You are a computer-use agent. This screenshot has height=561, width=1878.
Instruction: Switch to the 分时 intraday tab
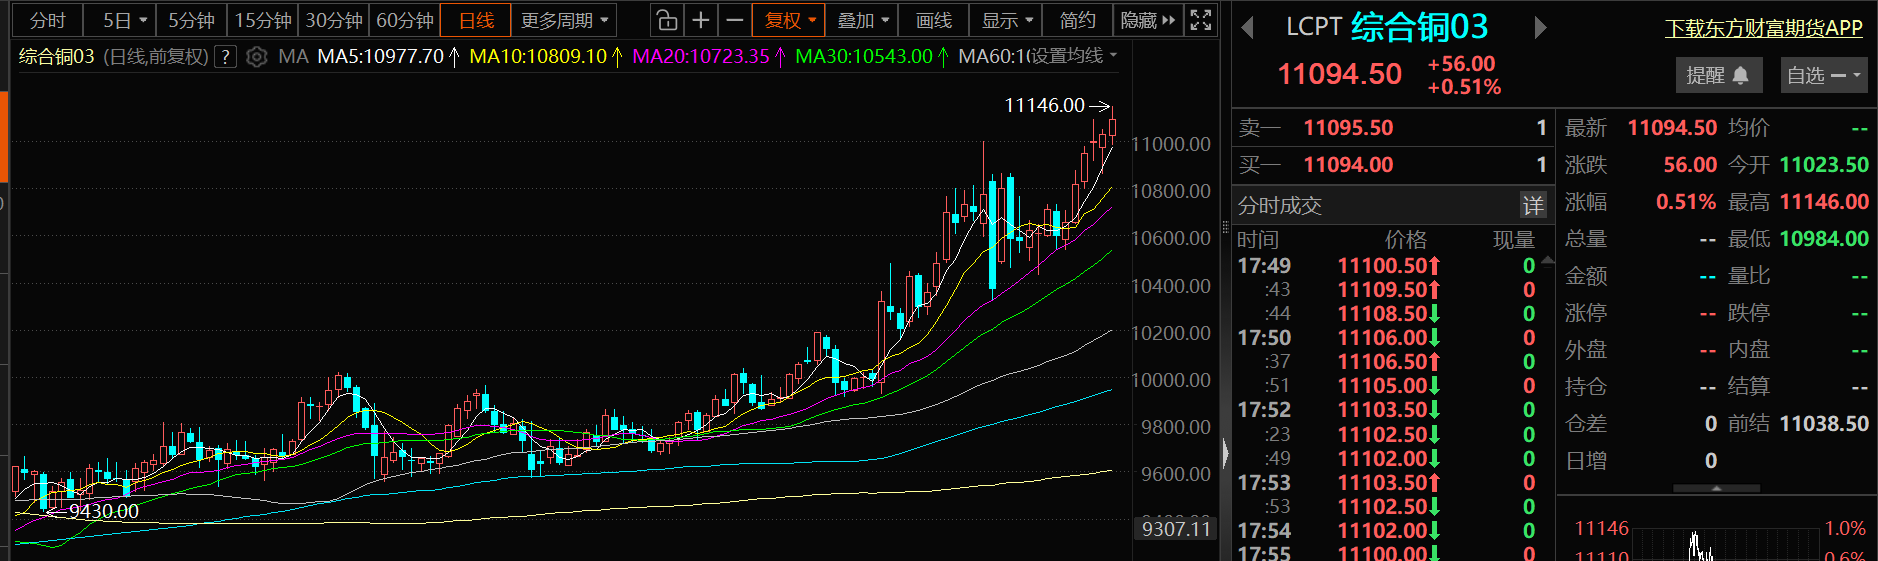pyautogui.click(x=47, y=20)
